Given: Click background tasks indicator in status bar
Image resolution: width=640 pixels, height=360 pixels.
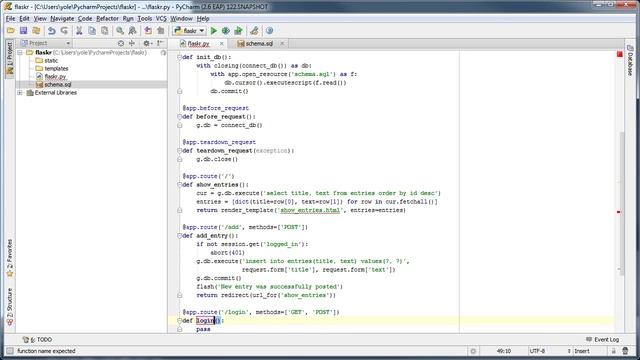Looking at the screenshot, I should (x=473, y=351).
